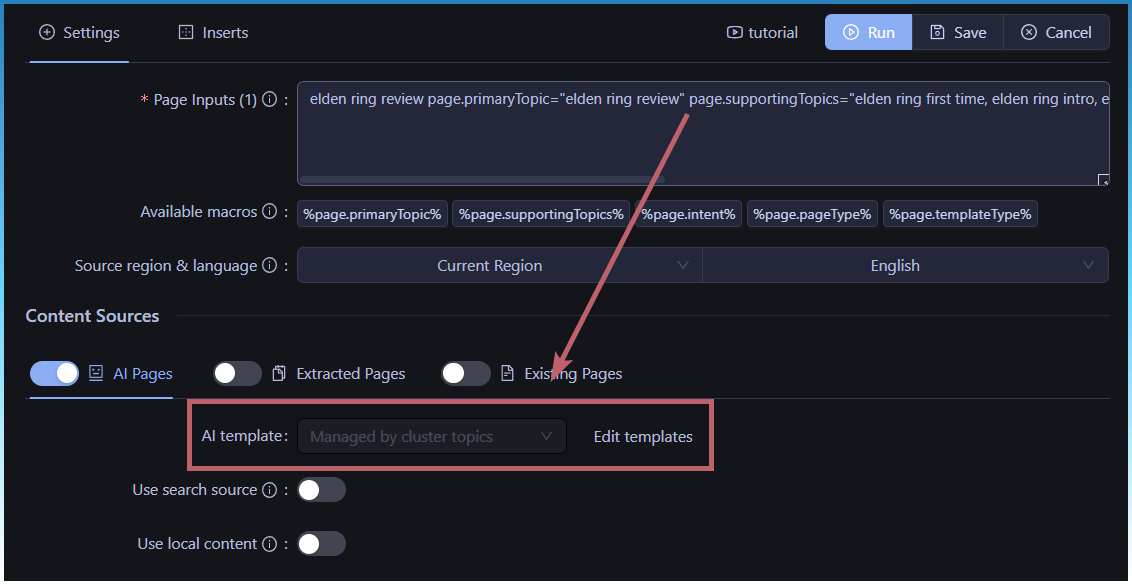This screenshot has width=1132, height=585.
Task: Click the %page.primaryTopic% macro chip
Action: tap(372, 214)
